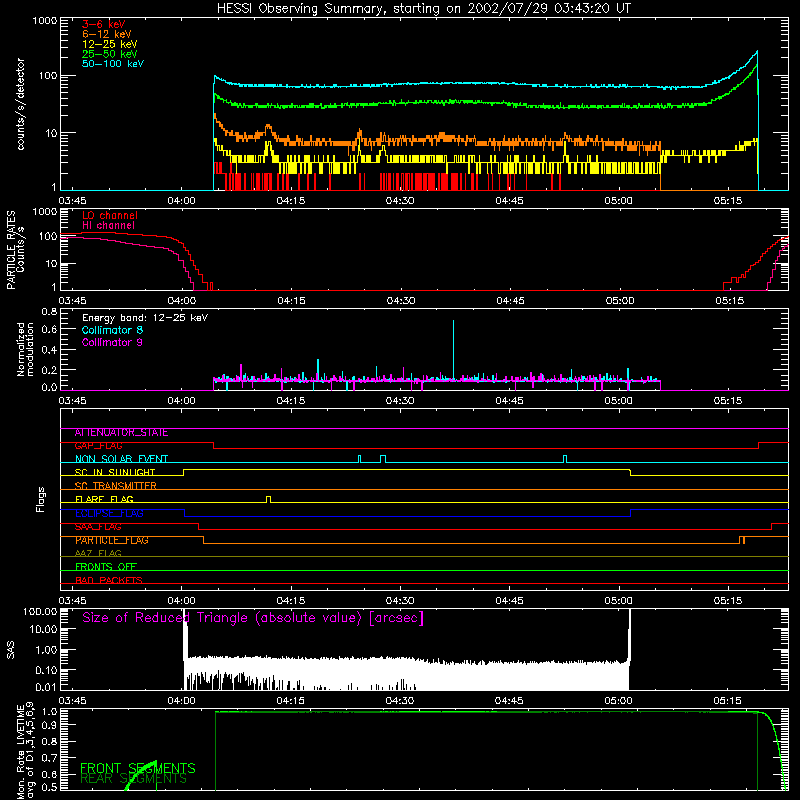
Task: Click the ATTENUATOR_STATE flag label
Action: (121, 433)
